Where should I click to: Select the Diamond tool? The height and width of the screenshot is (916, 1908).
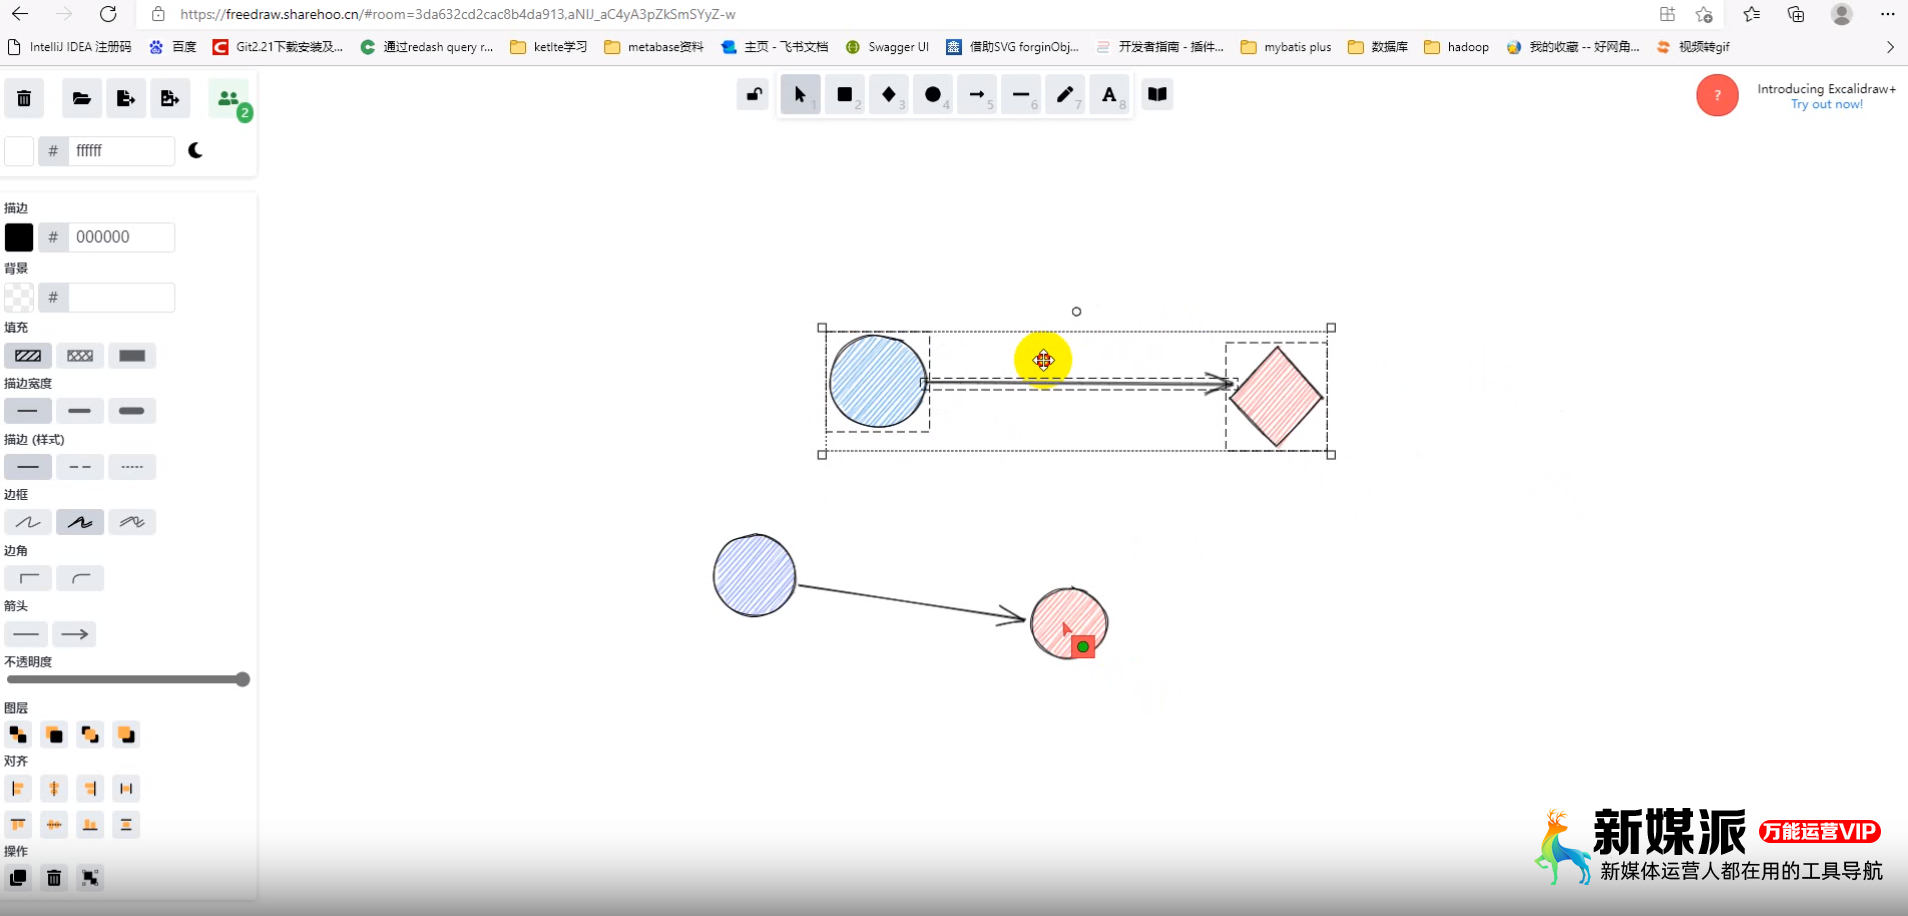[x=889, y=95]
